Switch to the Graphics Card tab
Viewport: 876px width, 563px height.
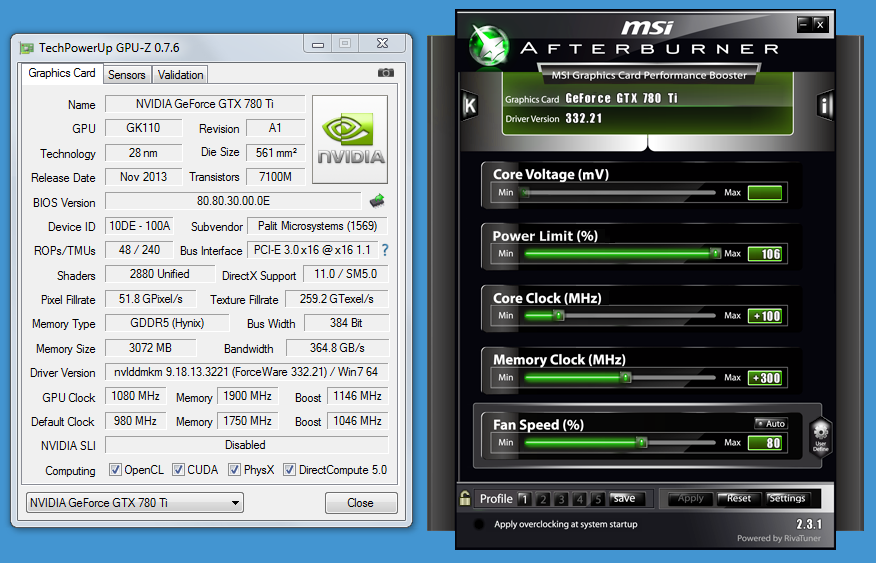tap(62, 73)
